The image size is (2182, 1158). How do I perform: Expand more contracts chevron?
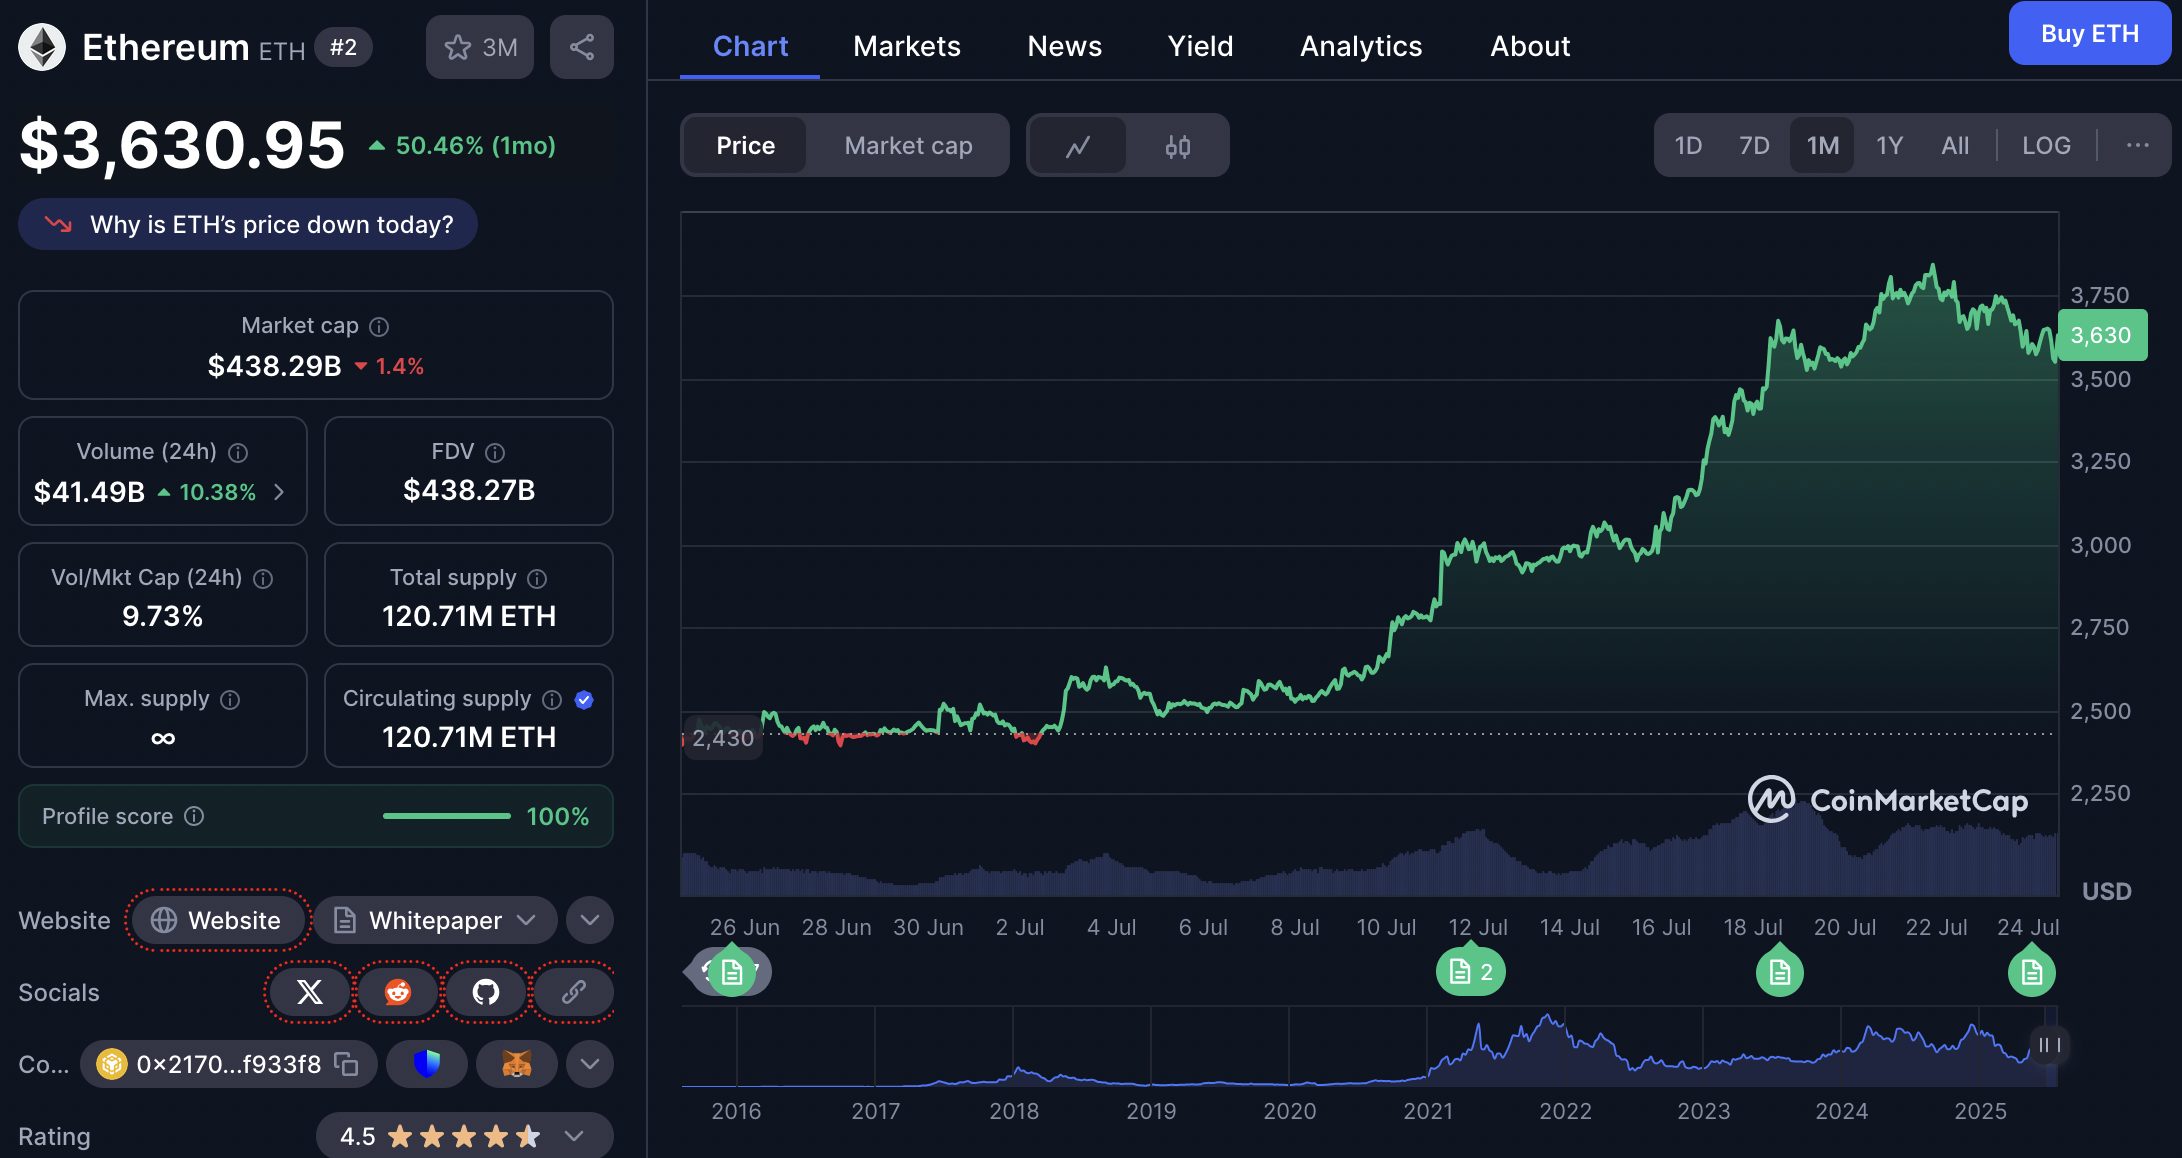tap(590, 1064)
